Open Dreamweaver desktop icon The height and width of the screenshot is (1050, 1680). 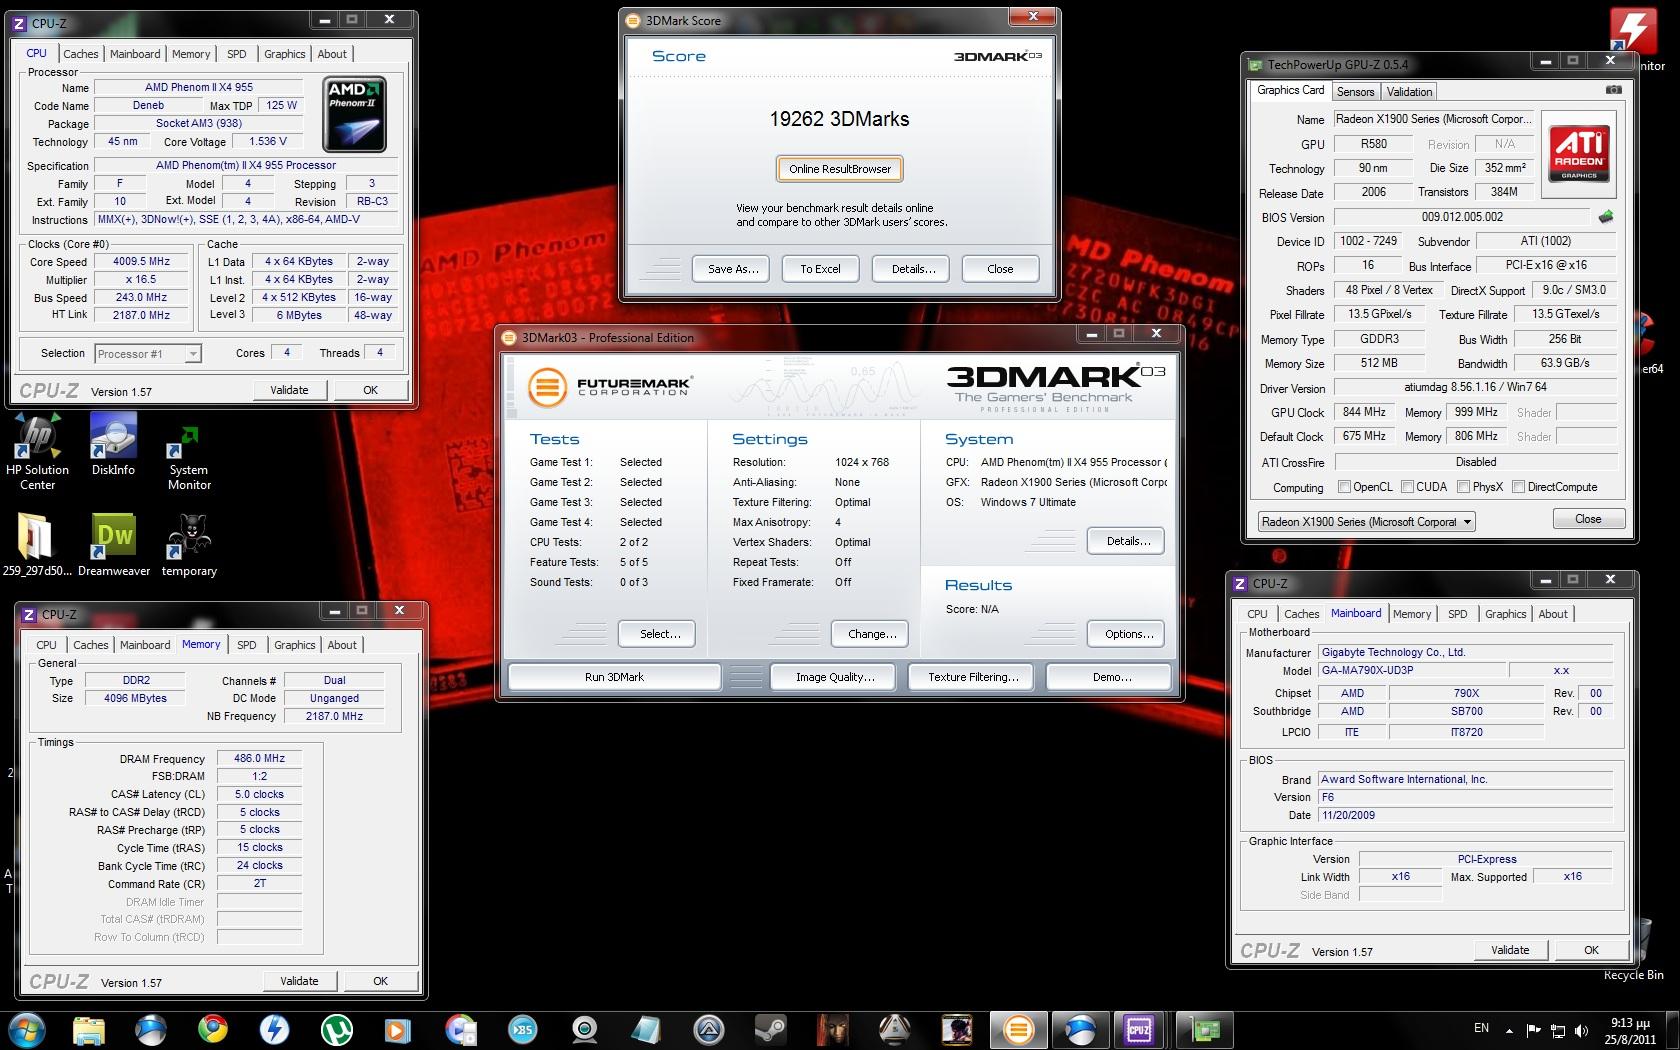[114, 545]
